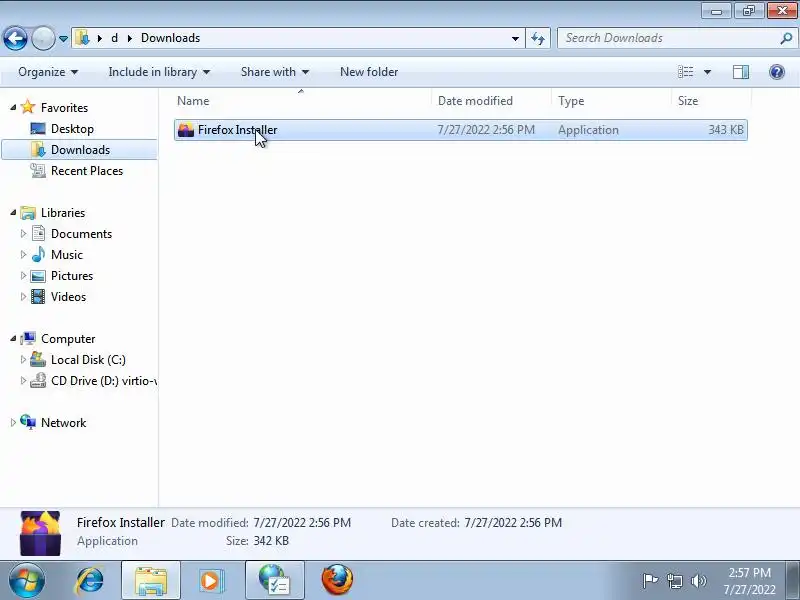
Task: Sort by the Size column header
Action: tap(711, 101)
